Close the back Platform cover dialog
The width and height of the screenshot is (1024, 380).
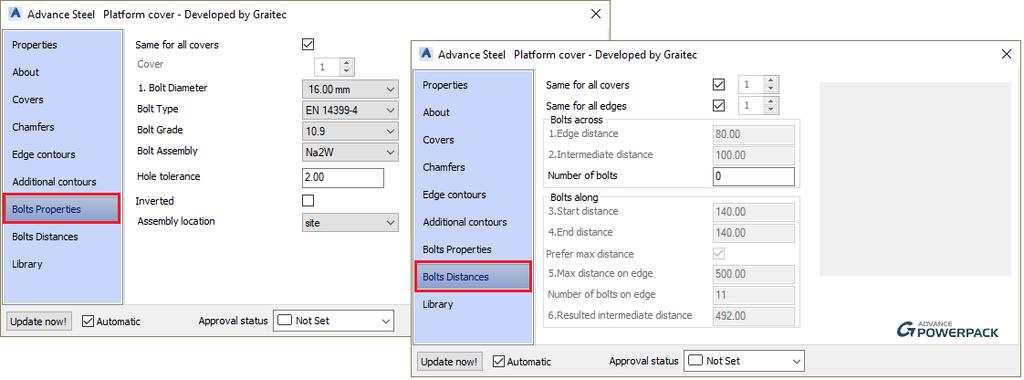pyautogui.click(x=596, y=14)
